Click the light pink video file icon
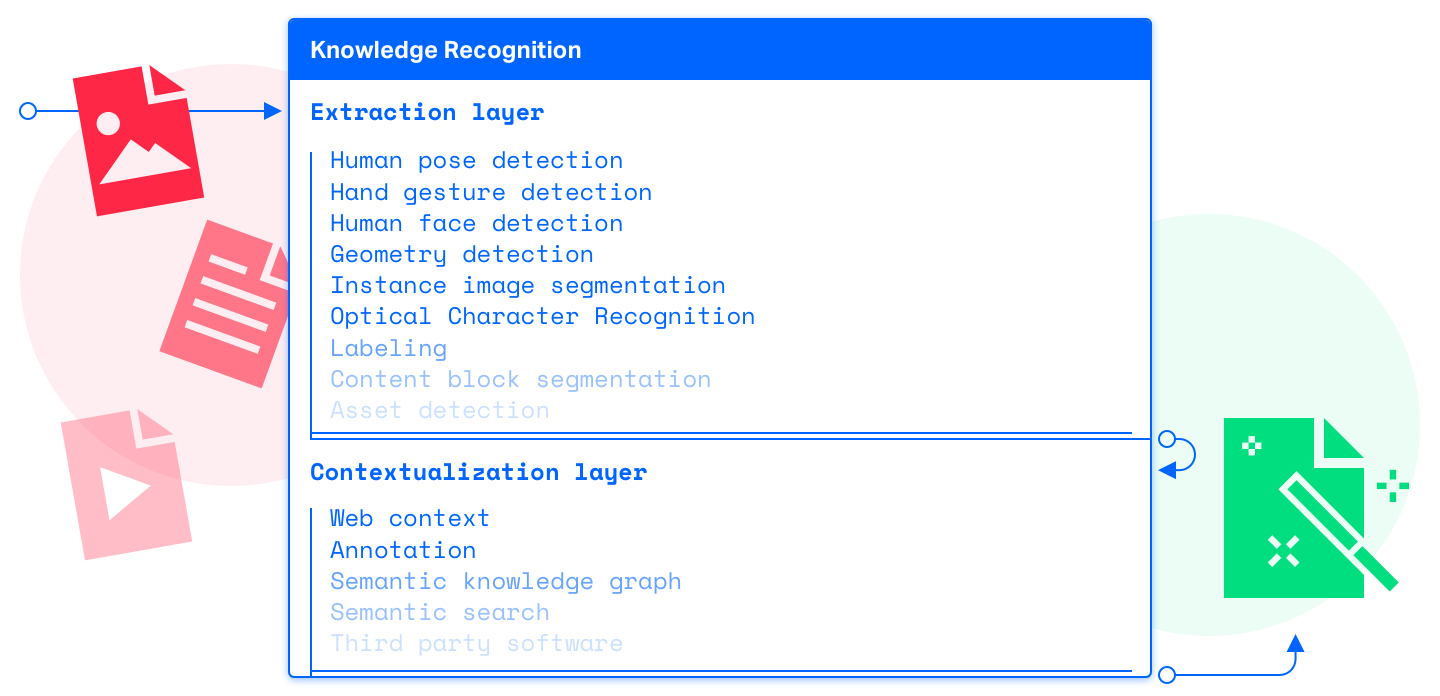The width and height of the screenshot is (1440, 696). [x=125, y=485]
